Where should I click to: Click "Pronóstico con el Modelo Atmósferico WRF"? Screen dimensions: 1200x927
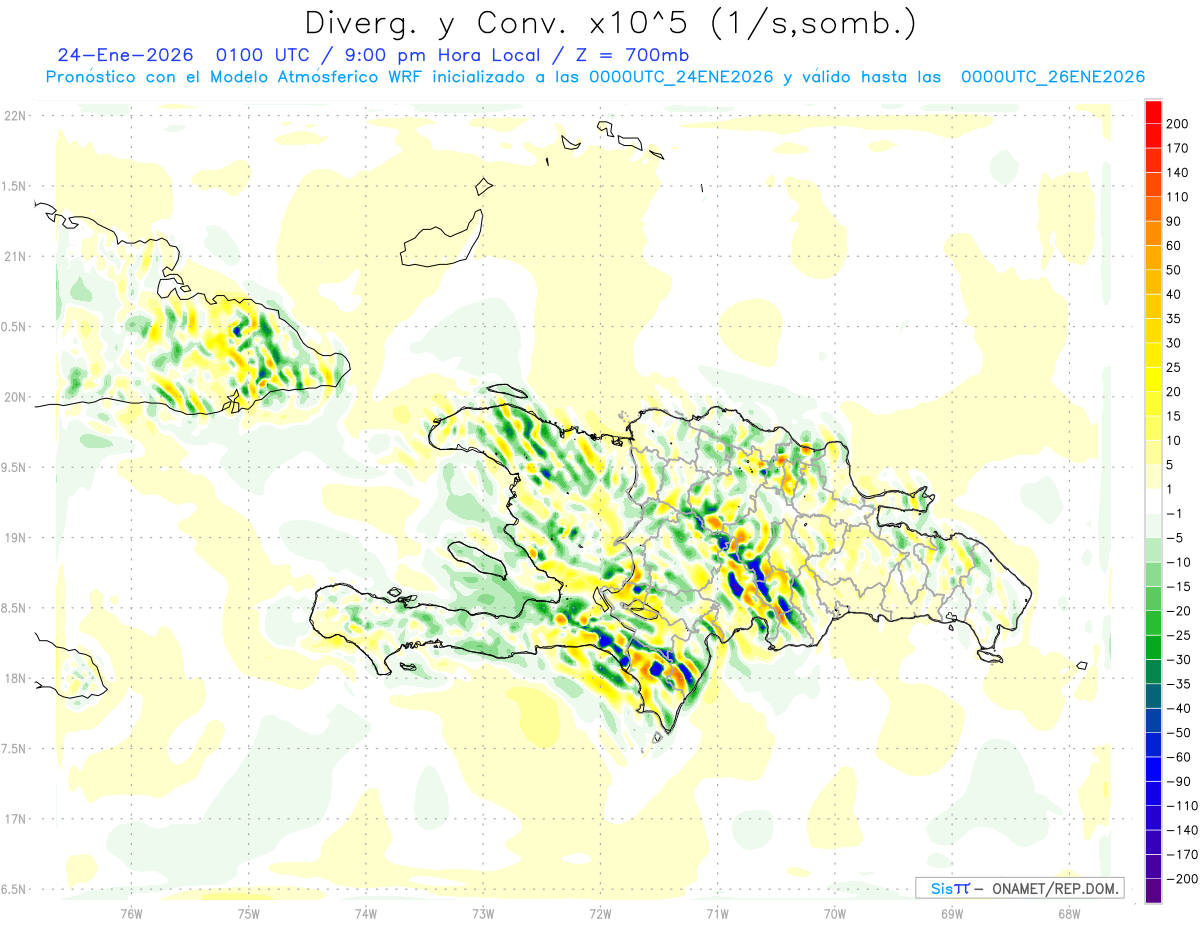236,77
